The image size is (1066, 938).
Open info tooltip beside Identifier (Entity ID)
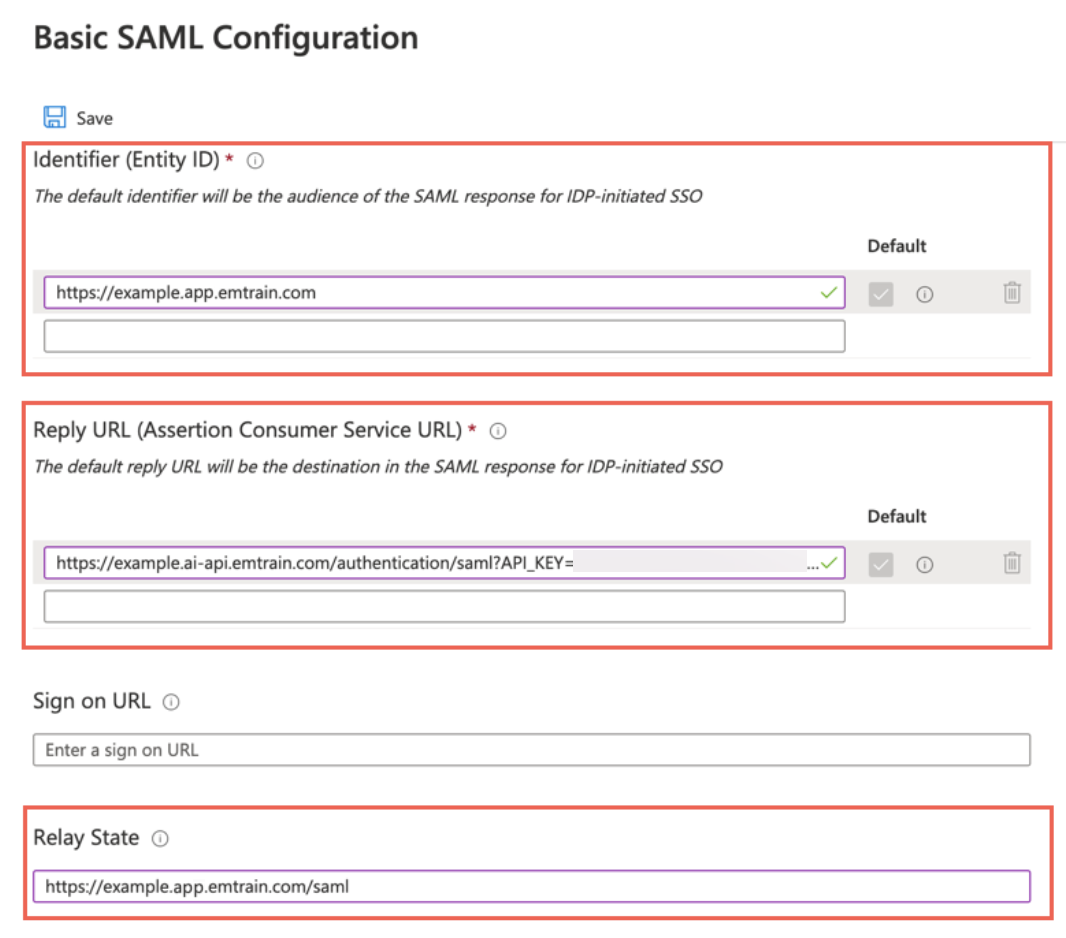[x=255, y=160]
